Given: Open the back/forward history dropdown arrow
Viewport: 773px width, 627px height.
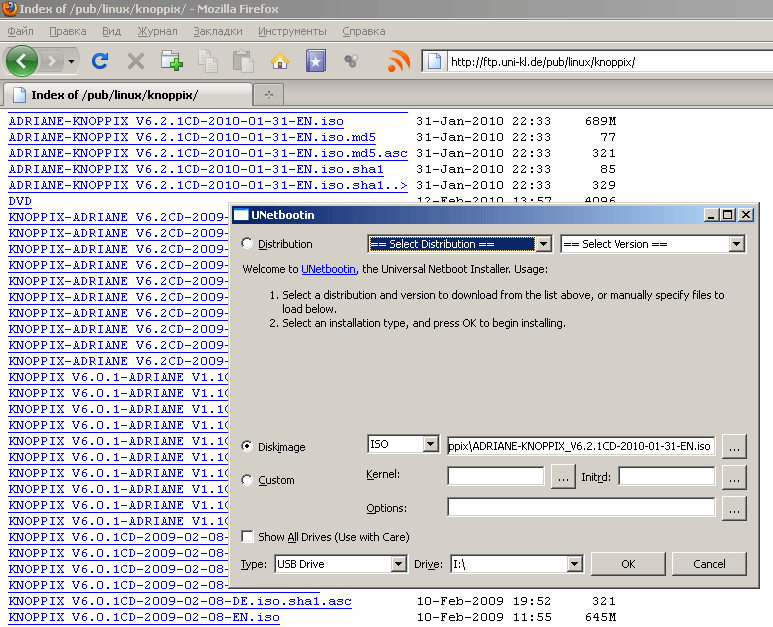Looking at the screenshot, I should tap(71, 62).
